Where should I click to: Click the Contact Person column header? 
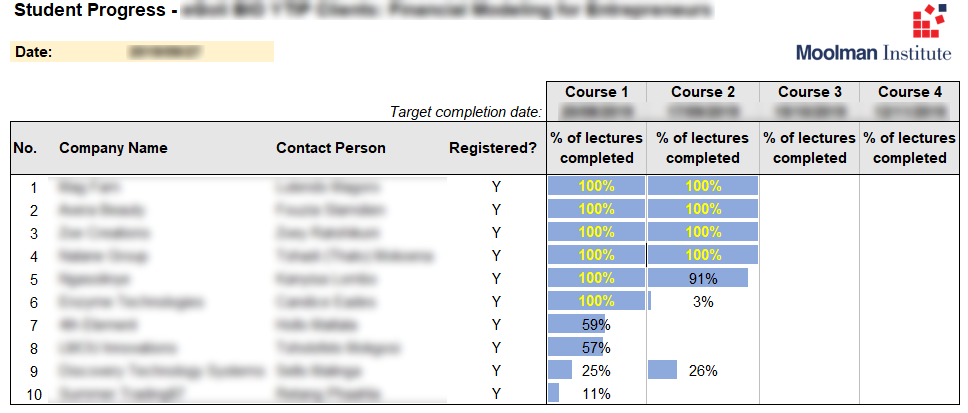point(331,148)
